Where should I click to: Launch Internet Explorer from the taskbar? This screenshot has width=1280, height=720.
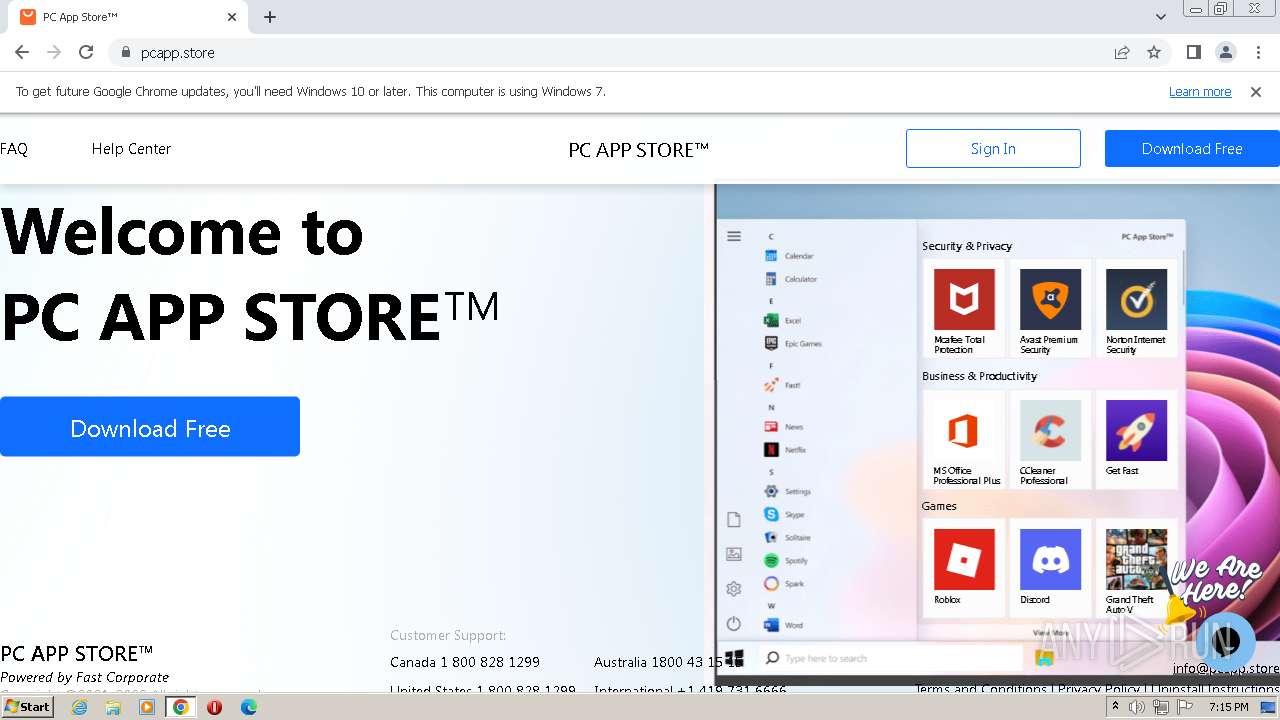click(x=79, y=707)
